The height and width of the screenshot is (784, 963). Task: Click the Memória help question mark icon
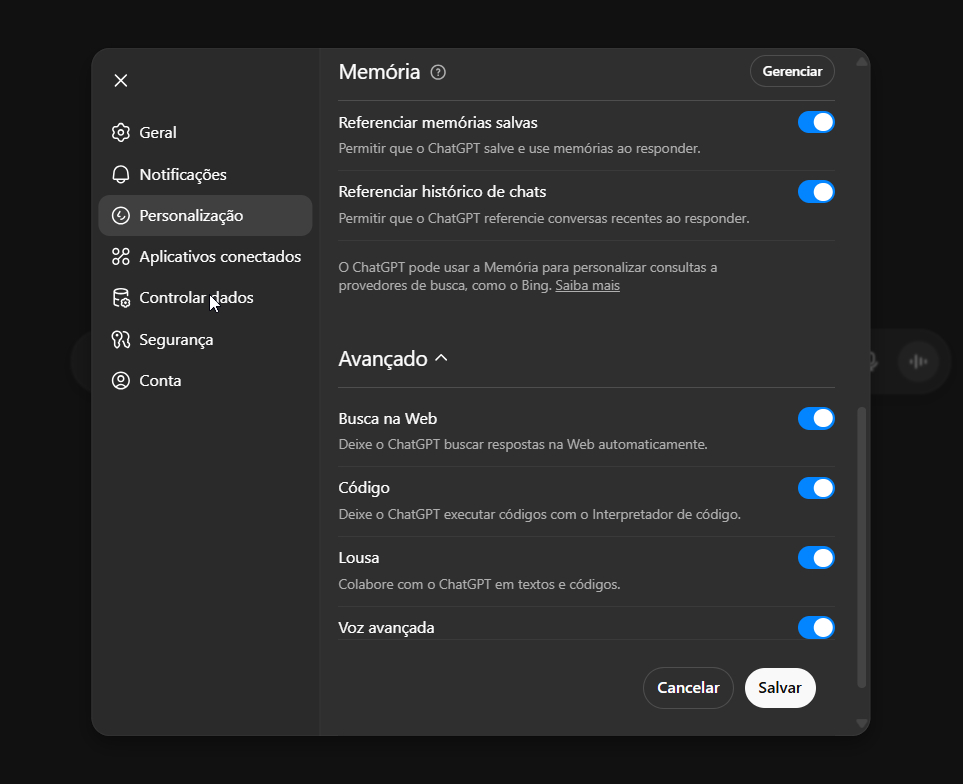437,71
